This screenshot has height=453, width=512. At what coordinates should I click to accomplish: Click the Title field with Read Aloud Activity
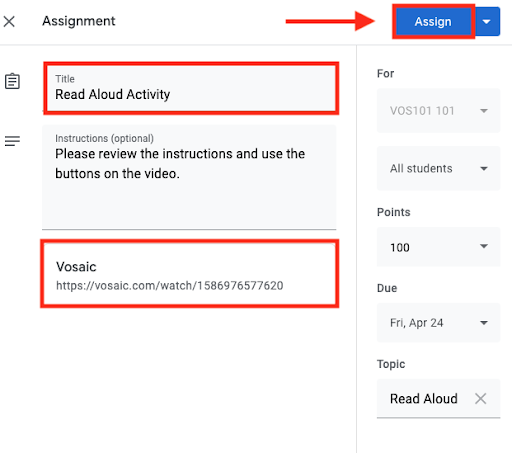click(x=190, y=88)
